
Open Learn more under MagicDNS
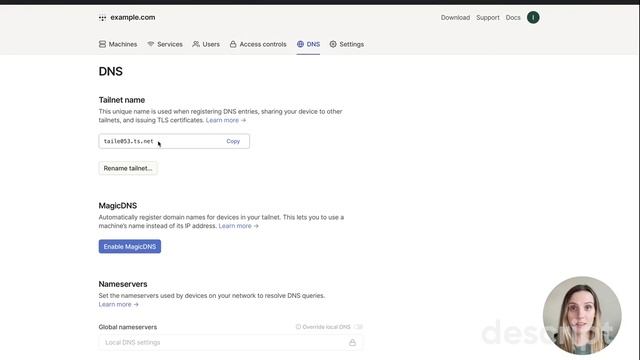tap(238, 226)
